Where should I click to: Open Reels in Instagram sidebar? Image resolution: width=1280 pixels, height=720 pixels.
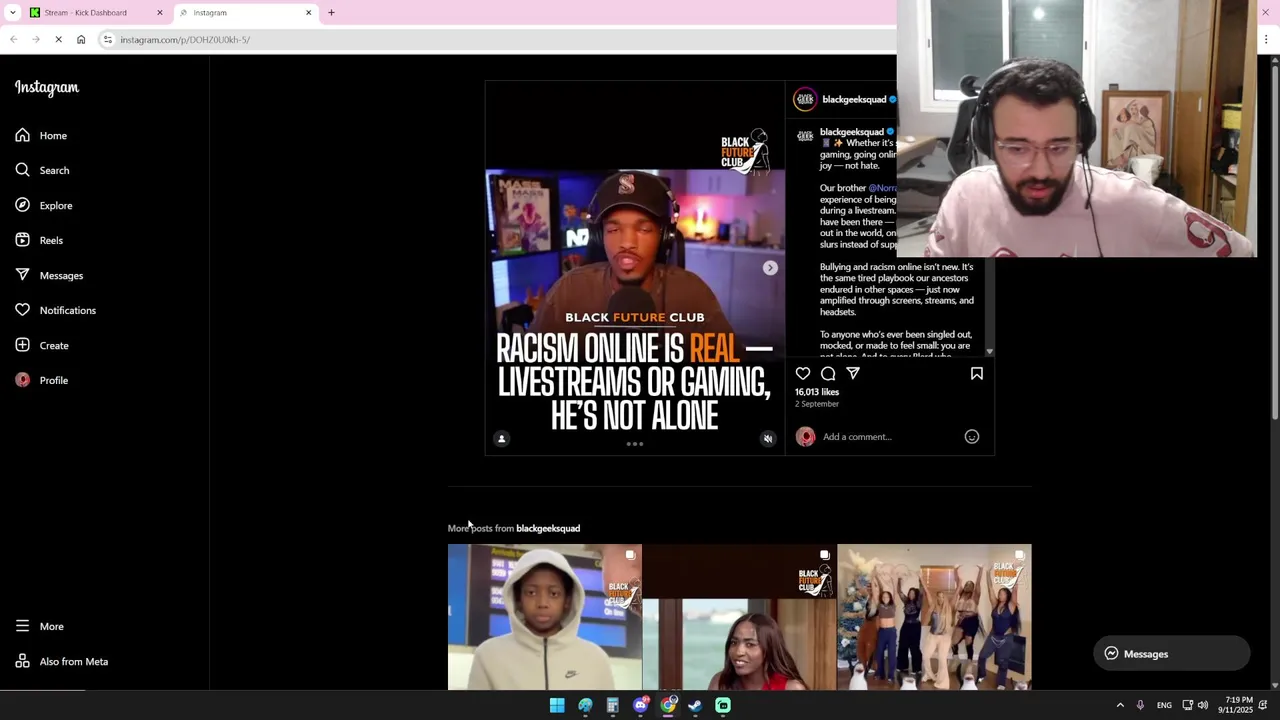[x=39, y=241]
